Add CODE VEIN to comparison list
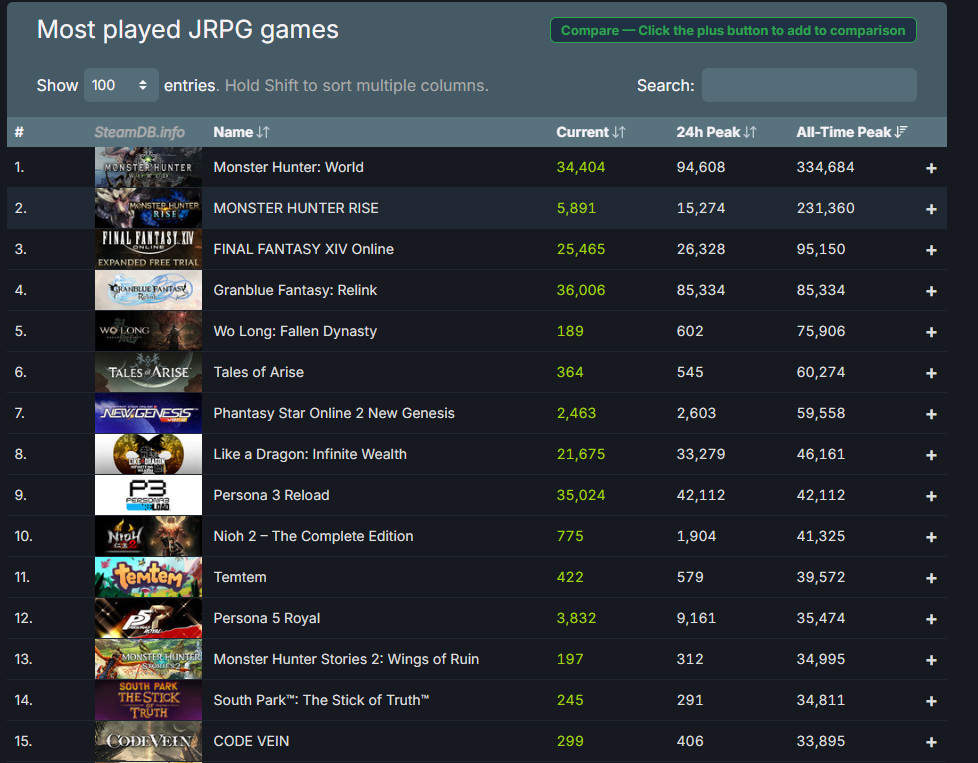This screenshot has height=763, width=978. (x=931, y=742)
